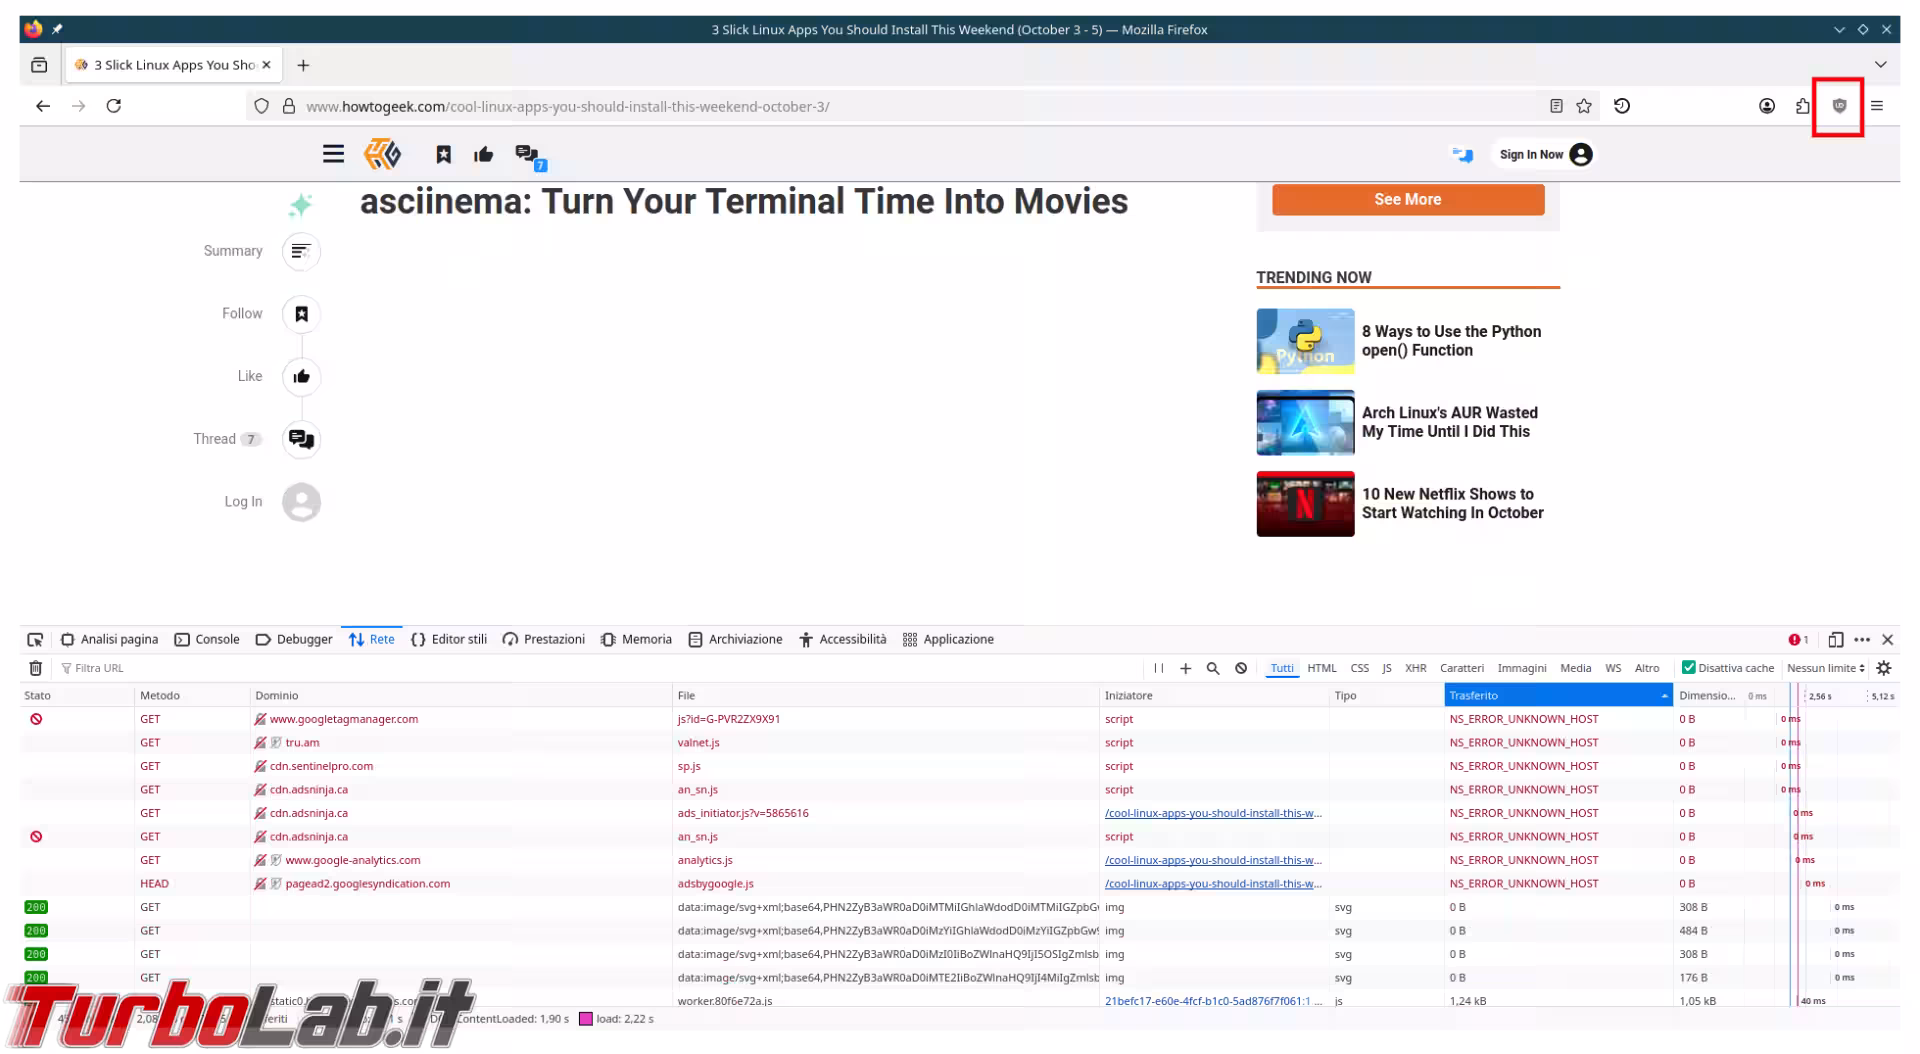1920x1054 pixels.
Task: Open network search magnifier icon
Action: [1213, 668]
